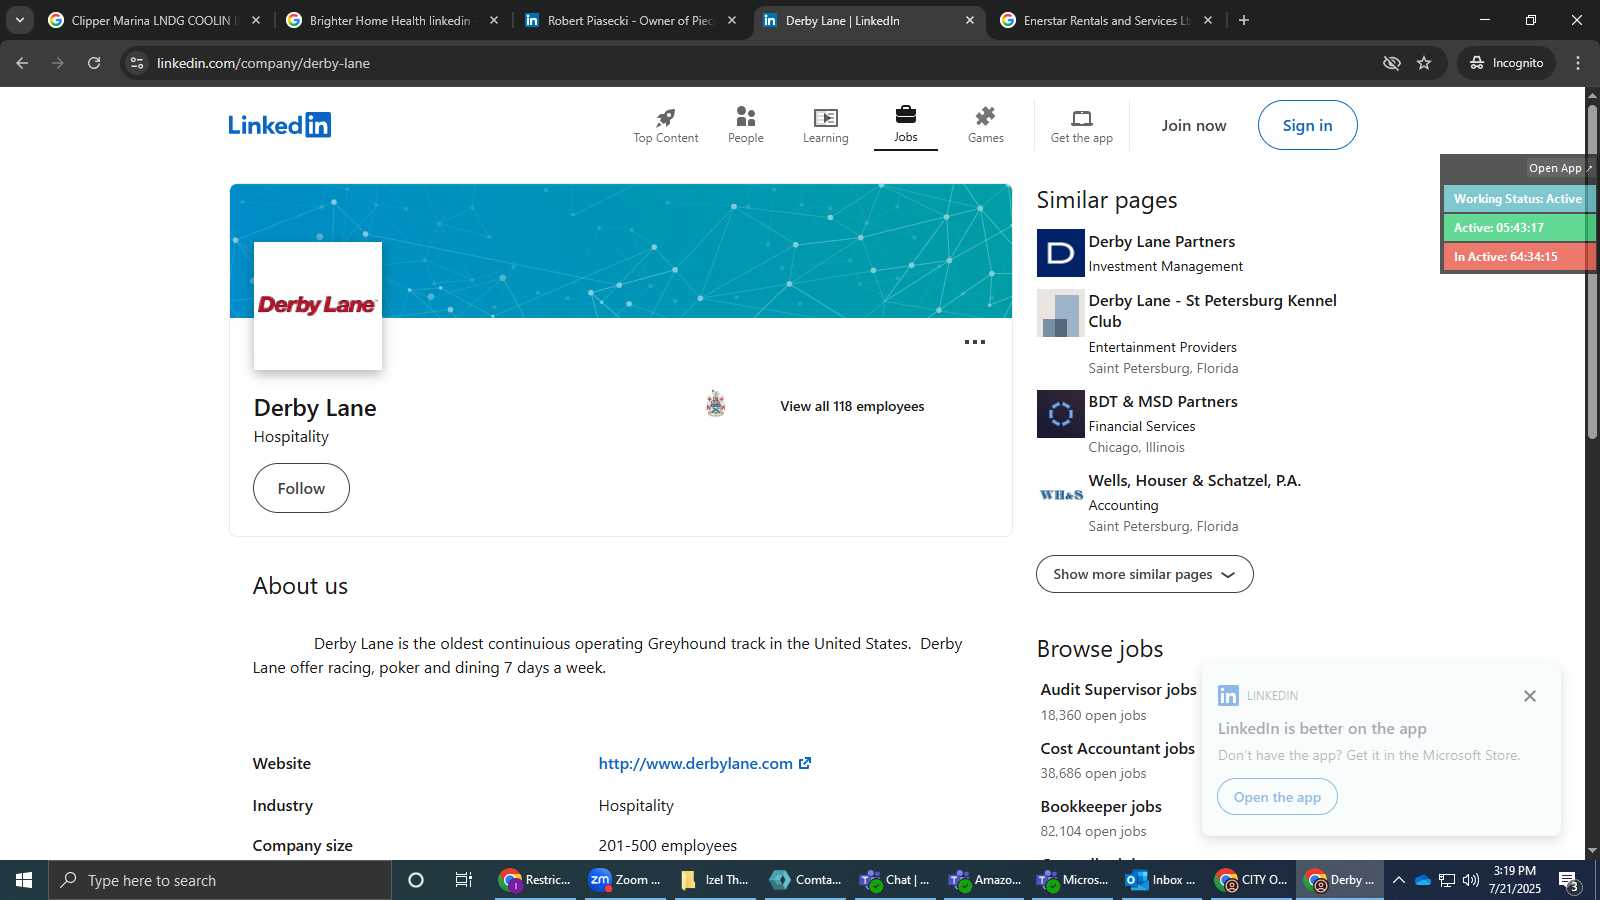This screenshot has width=1600, height=900.
Task: Click the volume icon in system tray
Action: (x=1470, y=880)
